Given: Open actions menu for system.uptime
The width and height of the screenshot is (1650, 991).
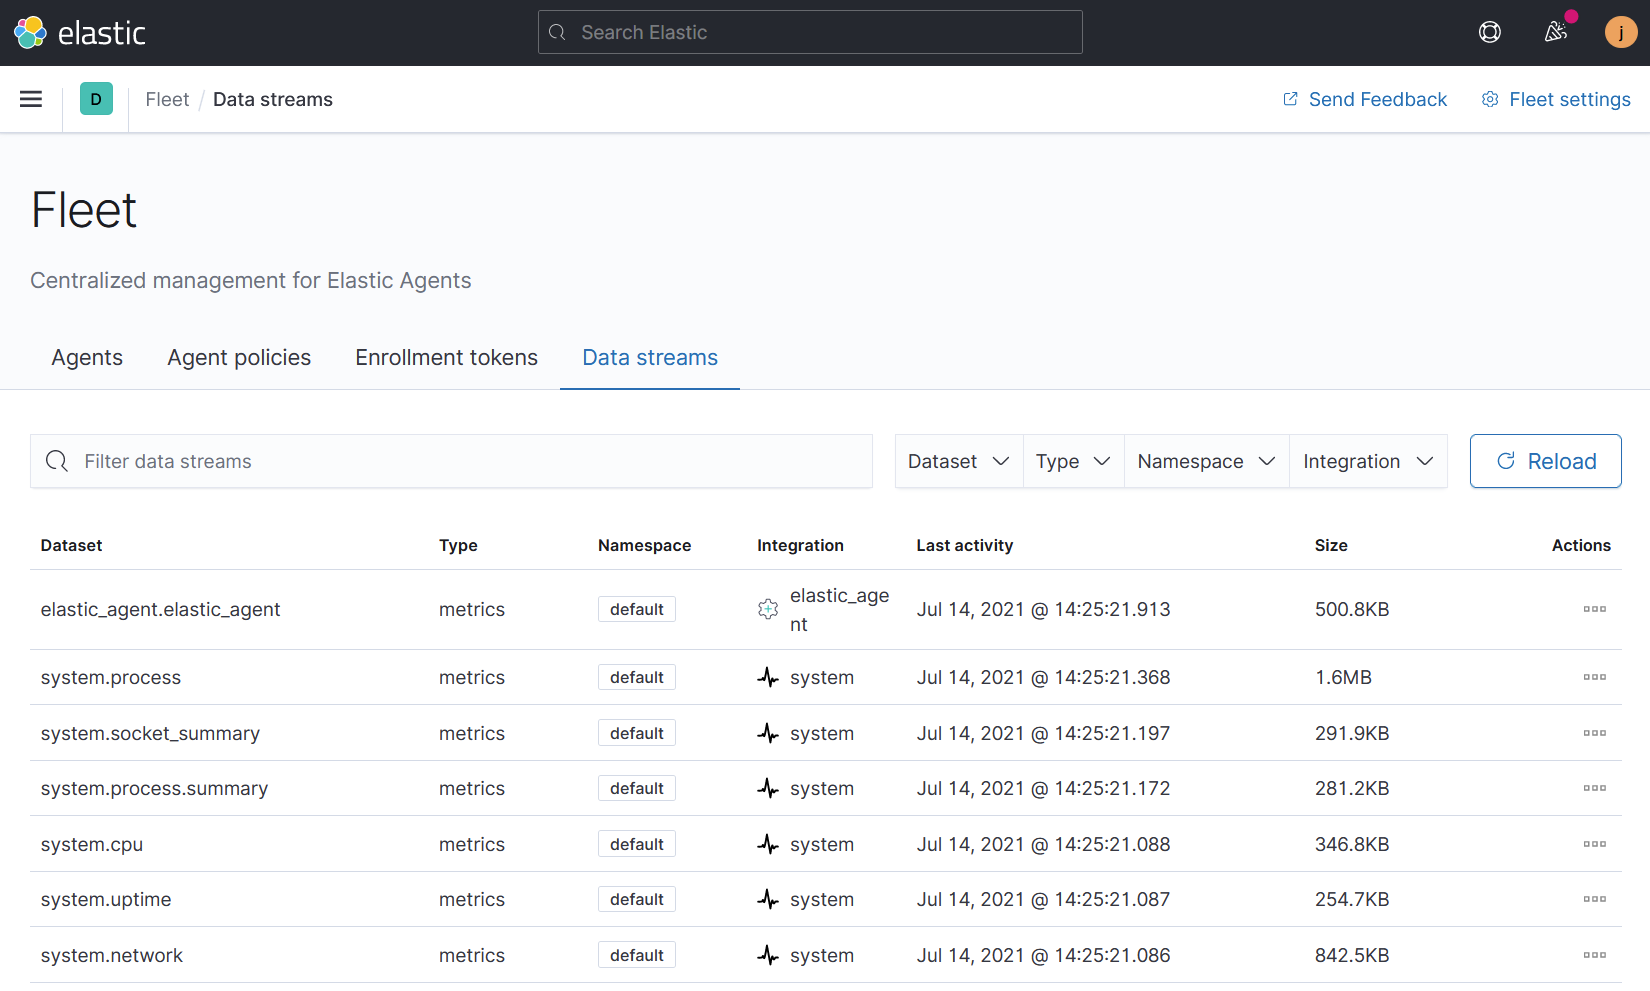Looking at the screenshot, I should click(x=1595, y=899).
